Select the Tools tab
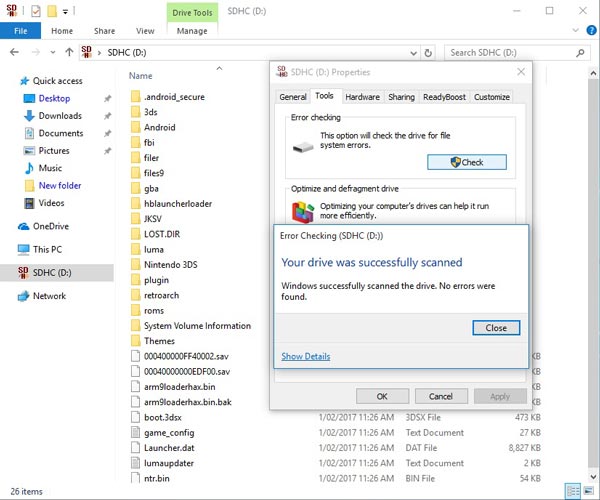 324,96
